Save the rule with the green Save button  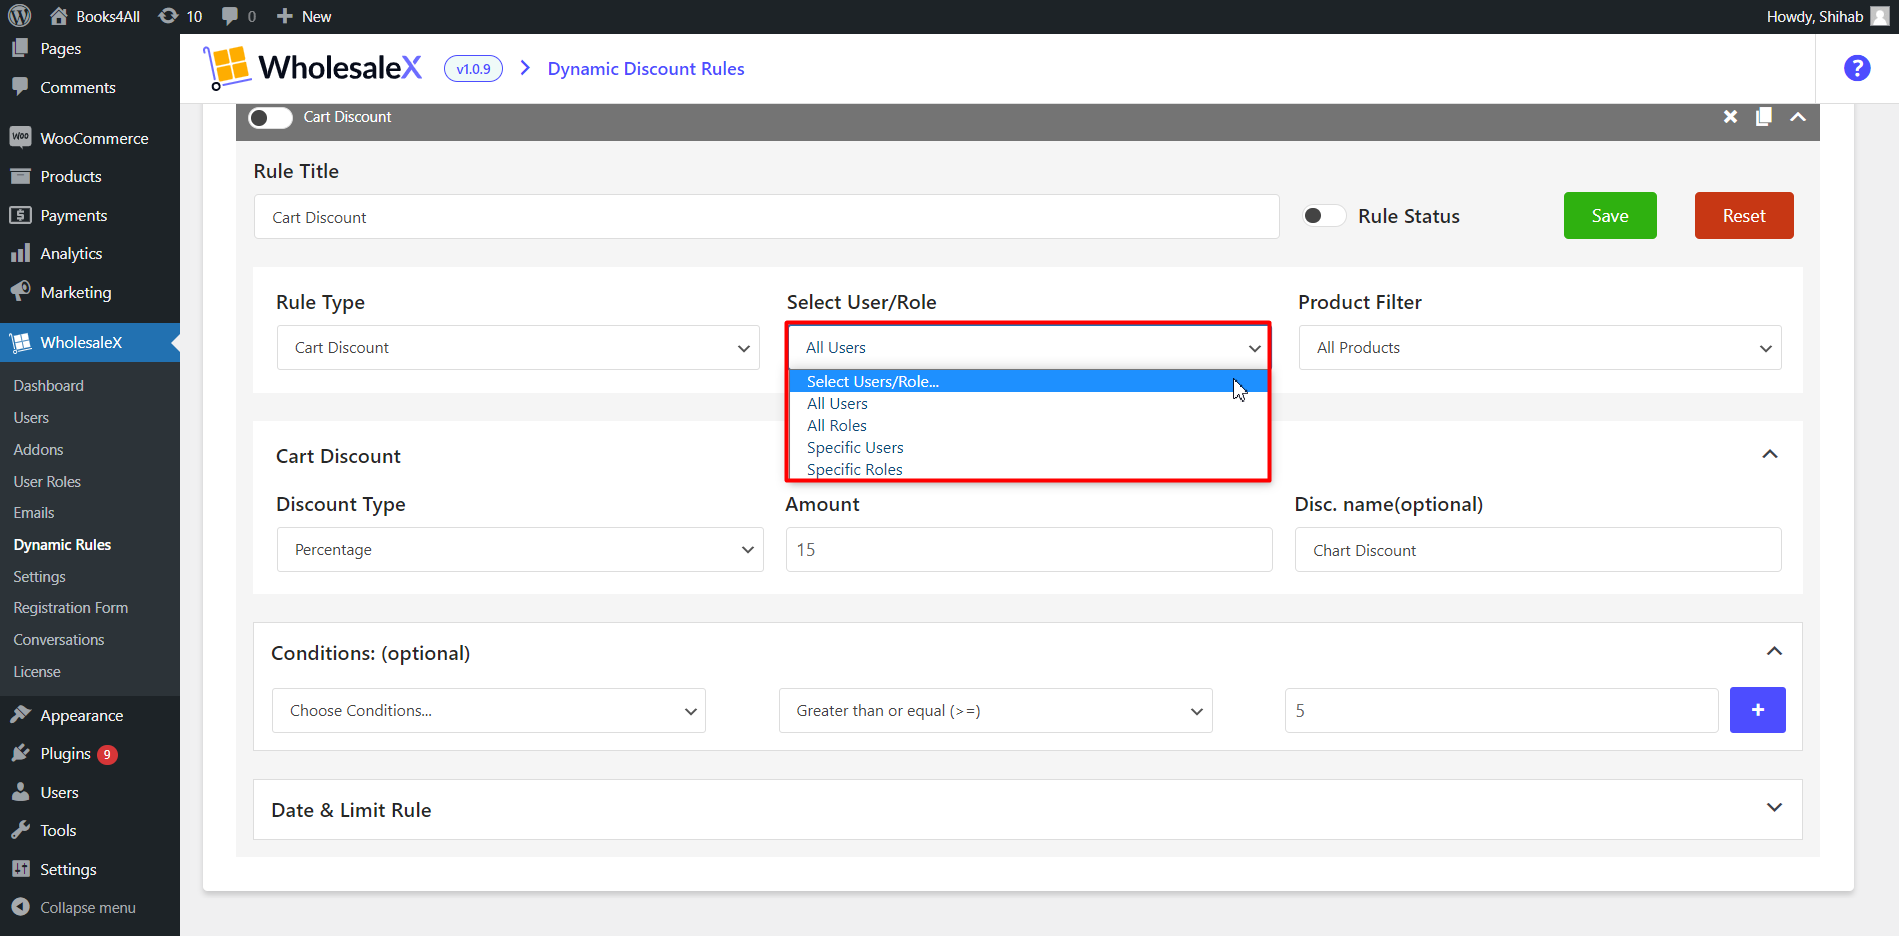tap(1610, 215)
